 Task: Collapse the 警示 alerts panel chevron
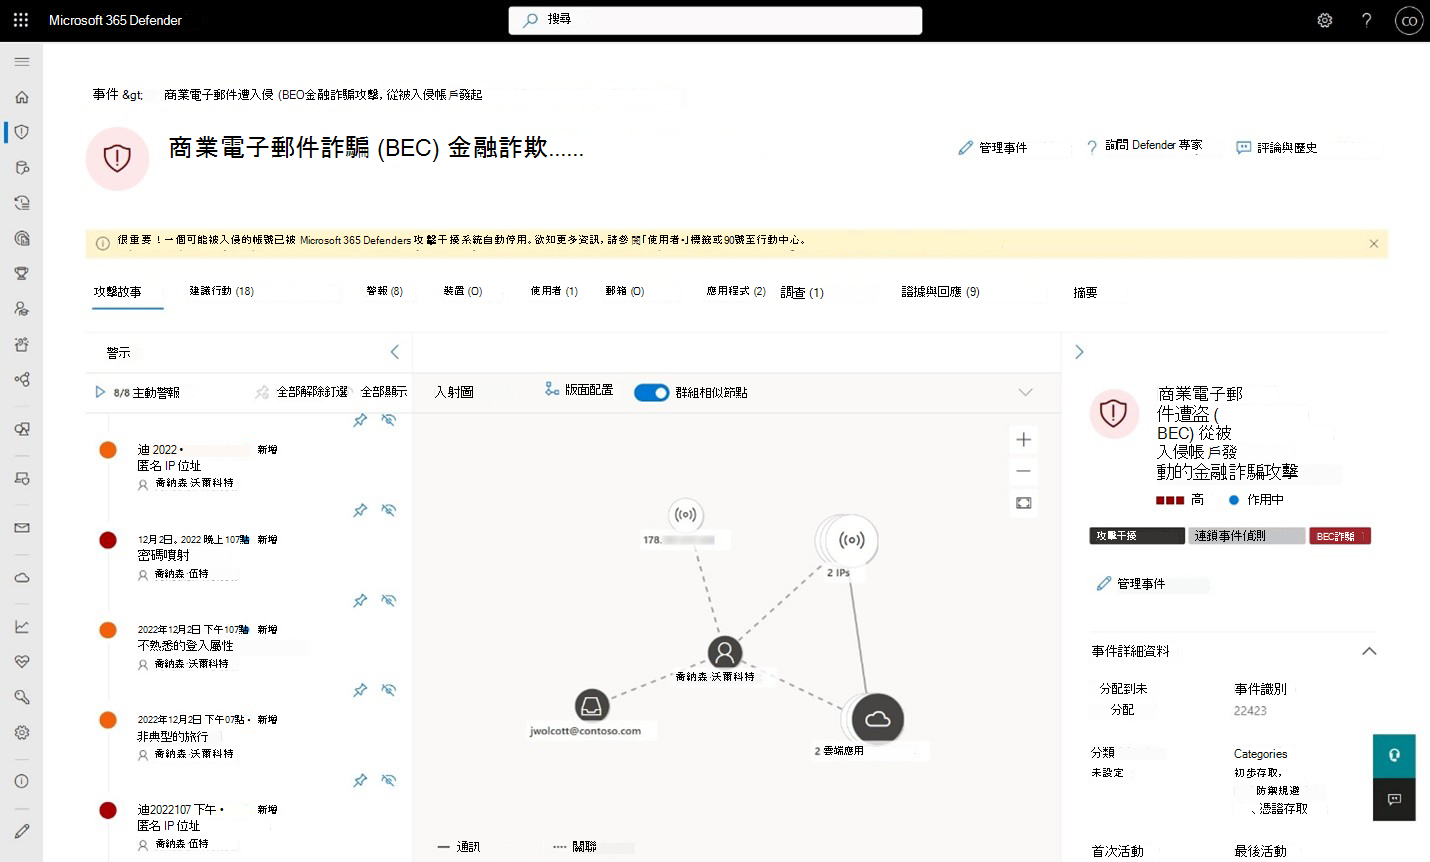394,352
